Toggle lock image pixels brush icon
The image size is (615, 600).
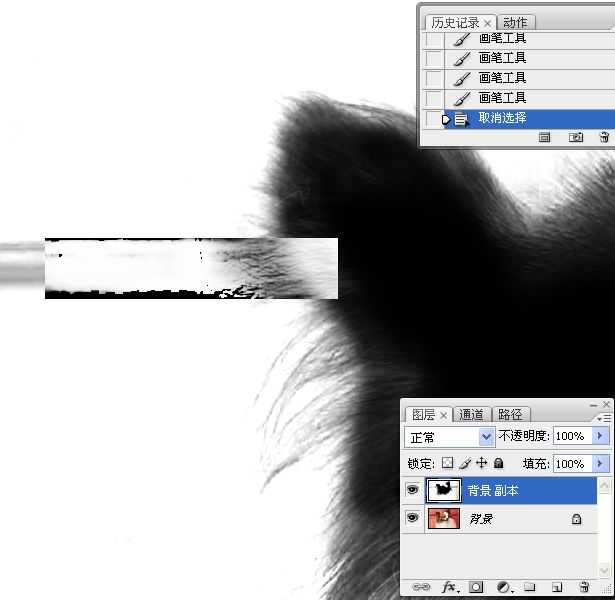click(465, 464)
